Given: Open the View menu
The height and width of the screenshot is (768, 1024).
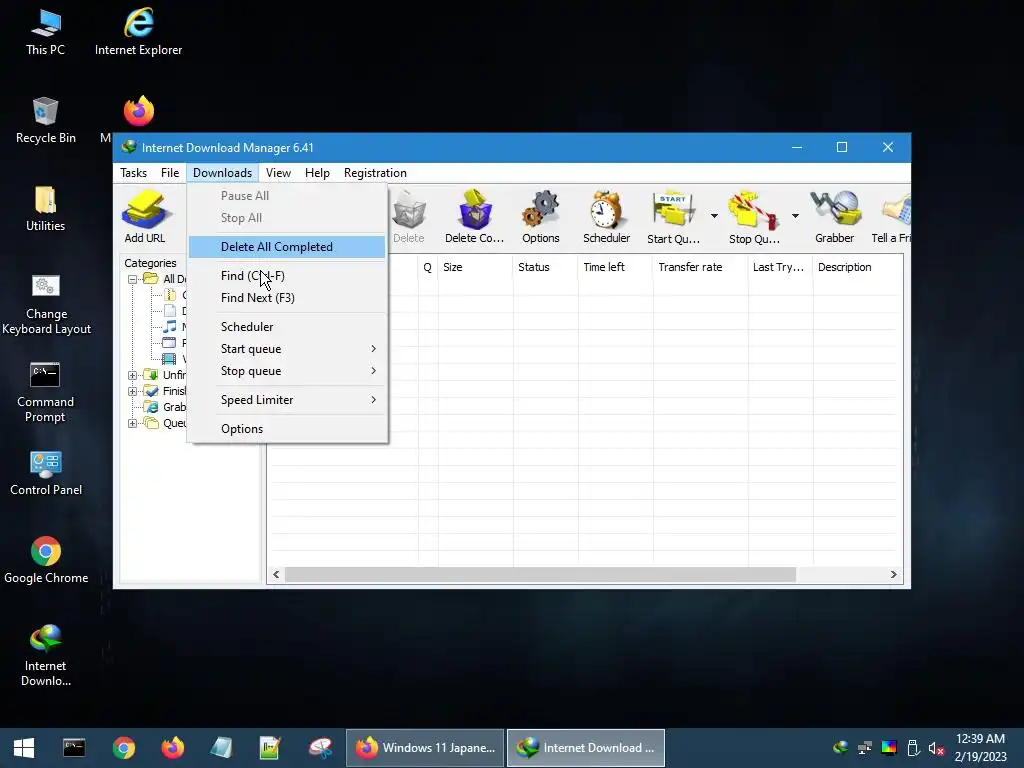Looking at the screenshot, I should [x=278, y=173].
